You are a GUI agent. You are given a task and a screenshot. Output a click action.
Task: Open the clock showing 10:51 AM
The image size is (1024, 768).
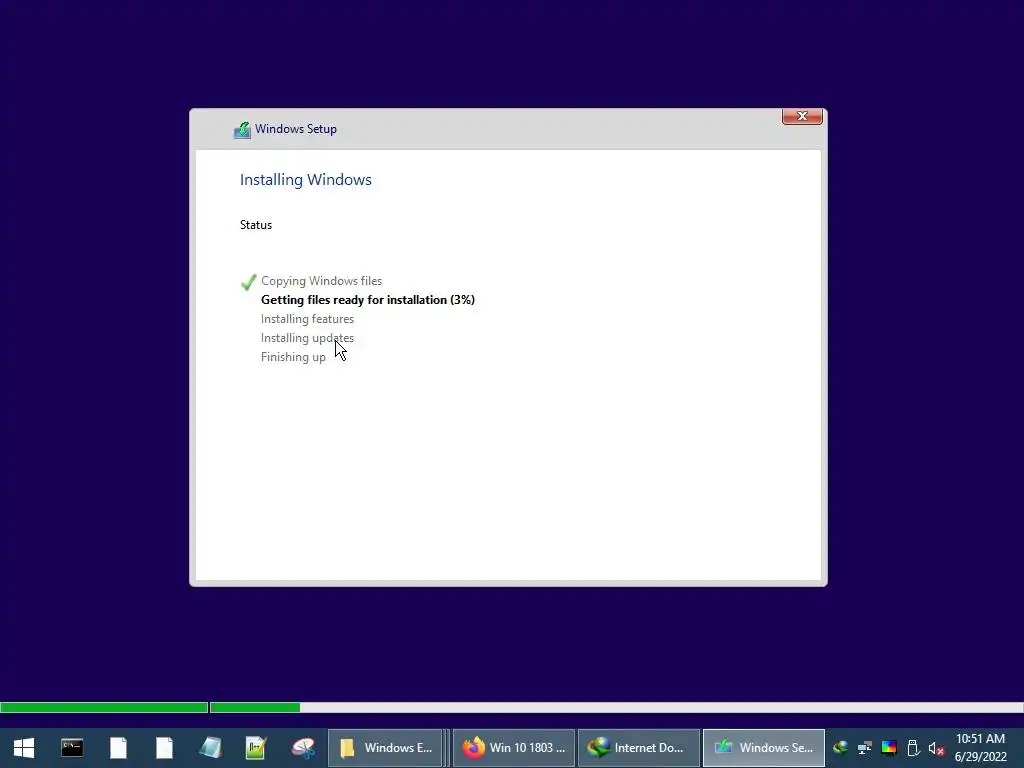980,748
